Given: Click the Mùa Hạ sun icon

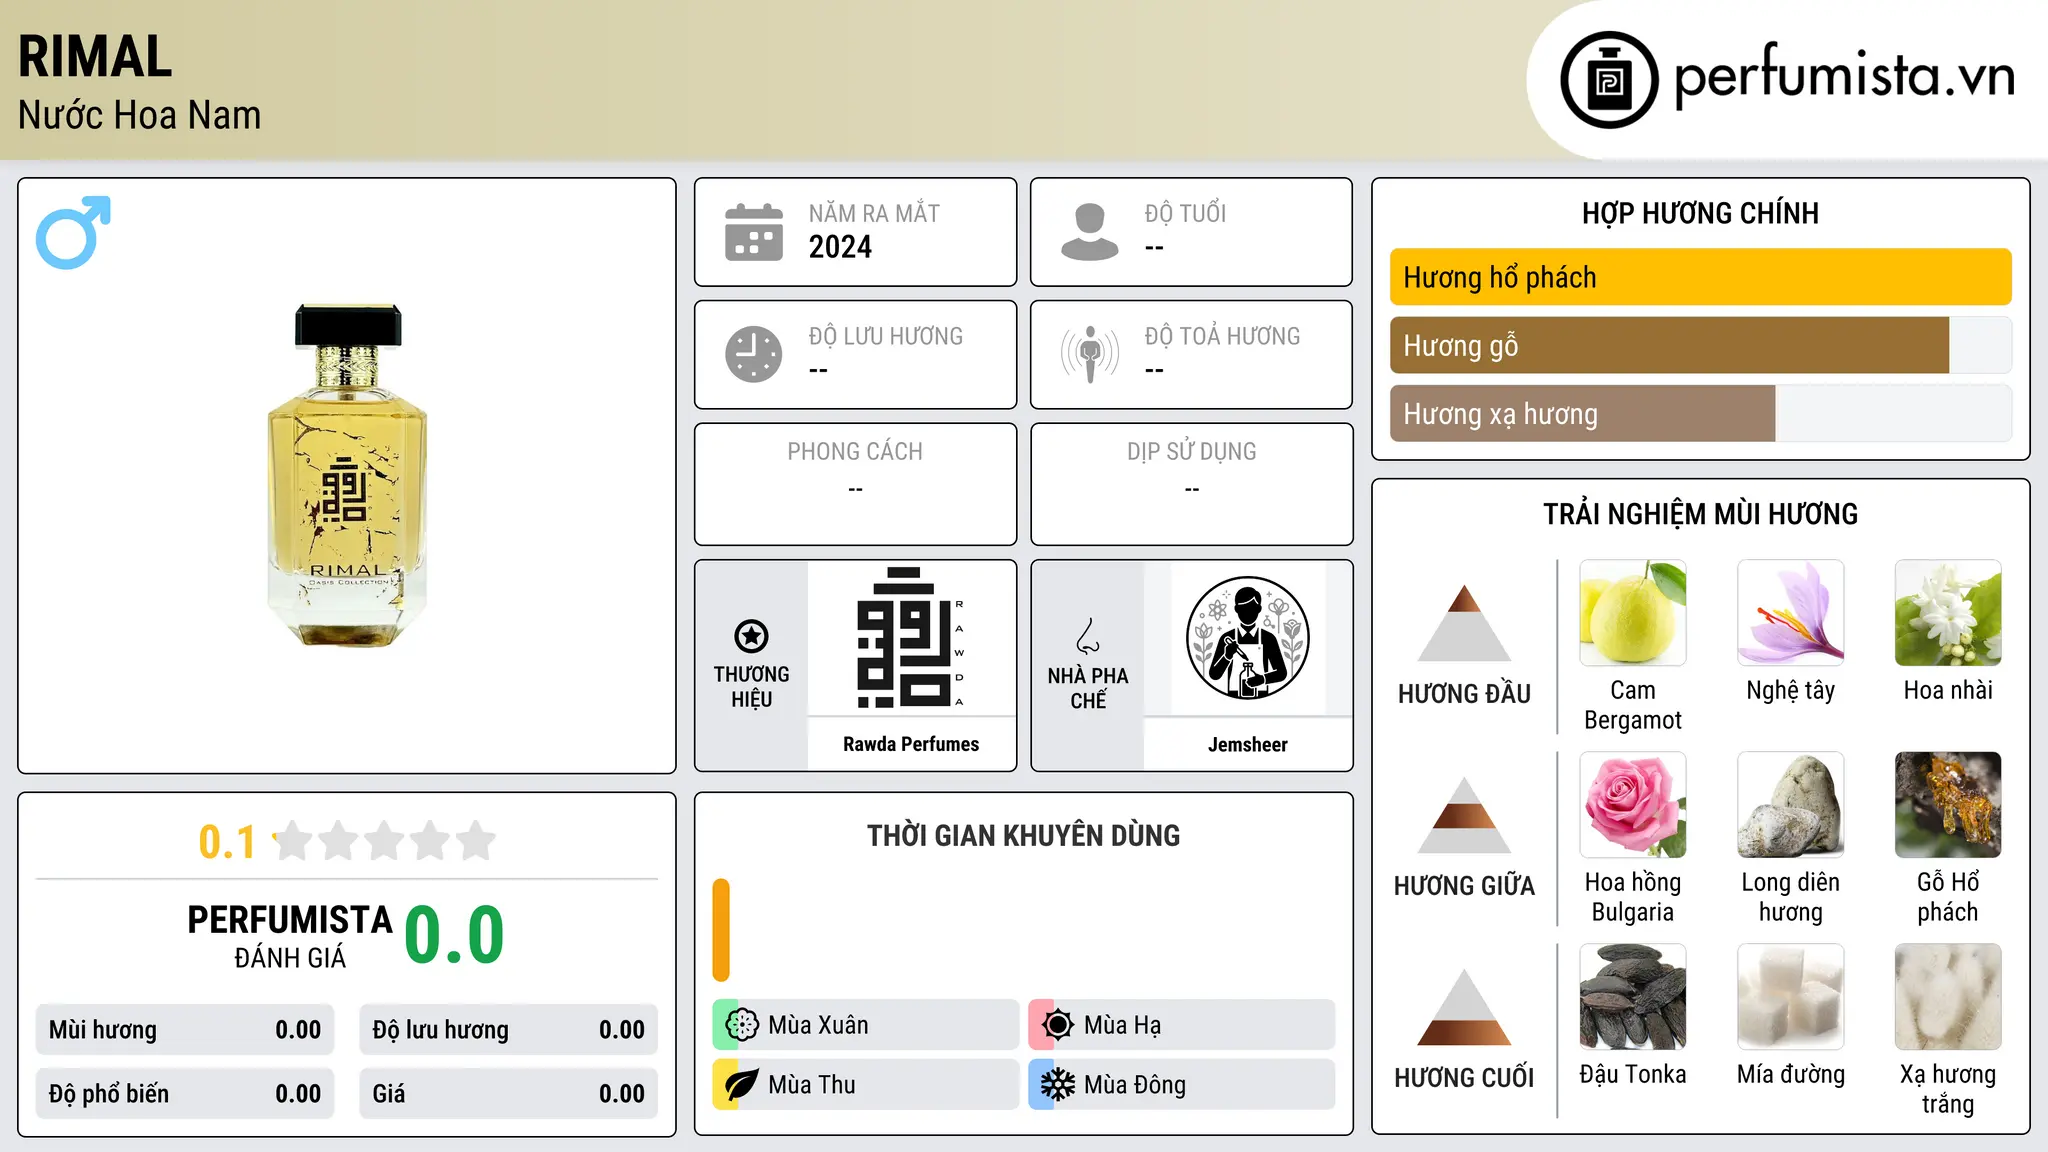Looking at the screenshot, I should point(1058,1025).
